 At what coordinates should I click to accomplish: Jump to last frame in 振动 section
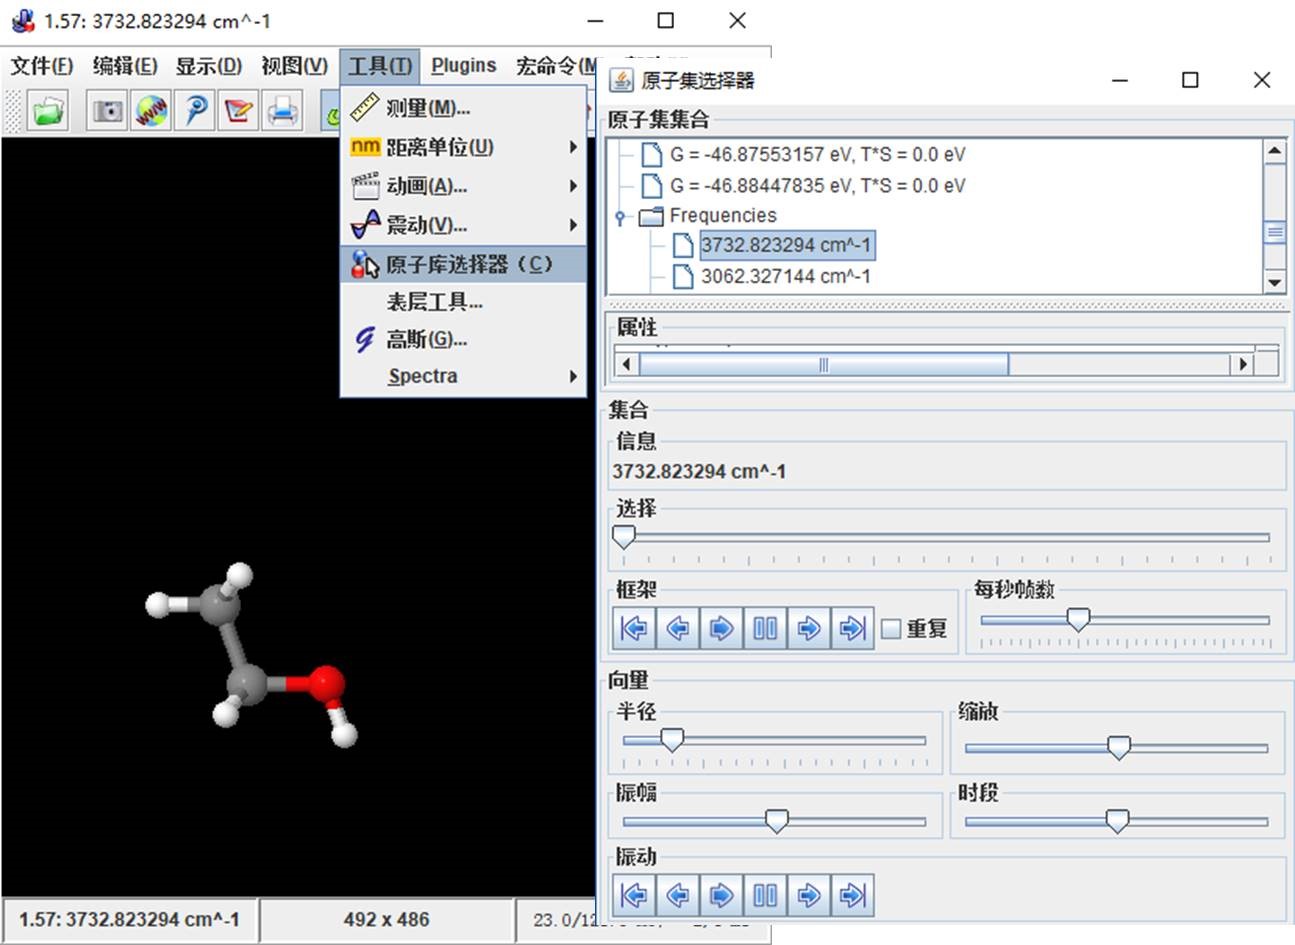852,895
